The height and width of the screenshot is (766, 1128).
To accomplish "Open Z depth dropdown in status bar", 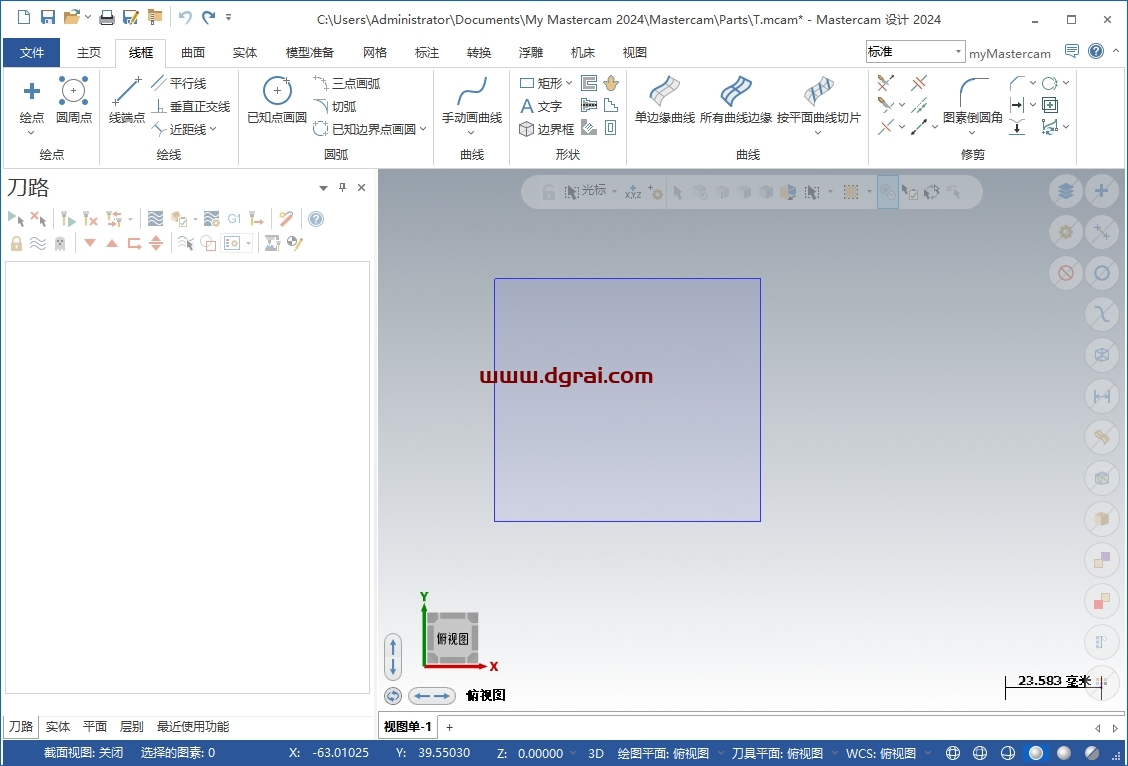I will 573,753.
